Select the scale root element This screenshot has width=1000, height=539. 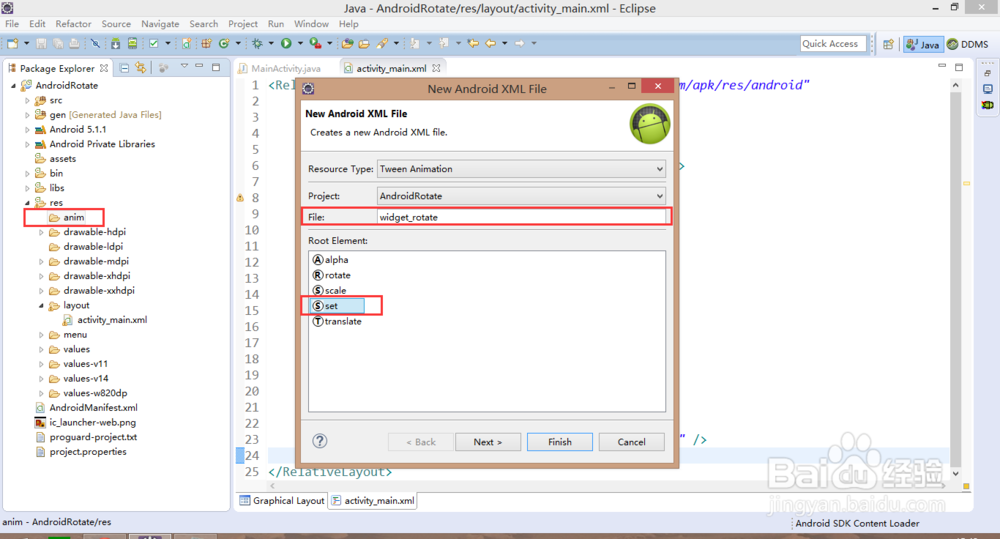pyautogui.click(x=330, y=290)
